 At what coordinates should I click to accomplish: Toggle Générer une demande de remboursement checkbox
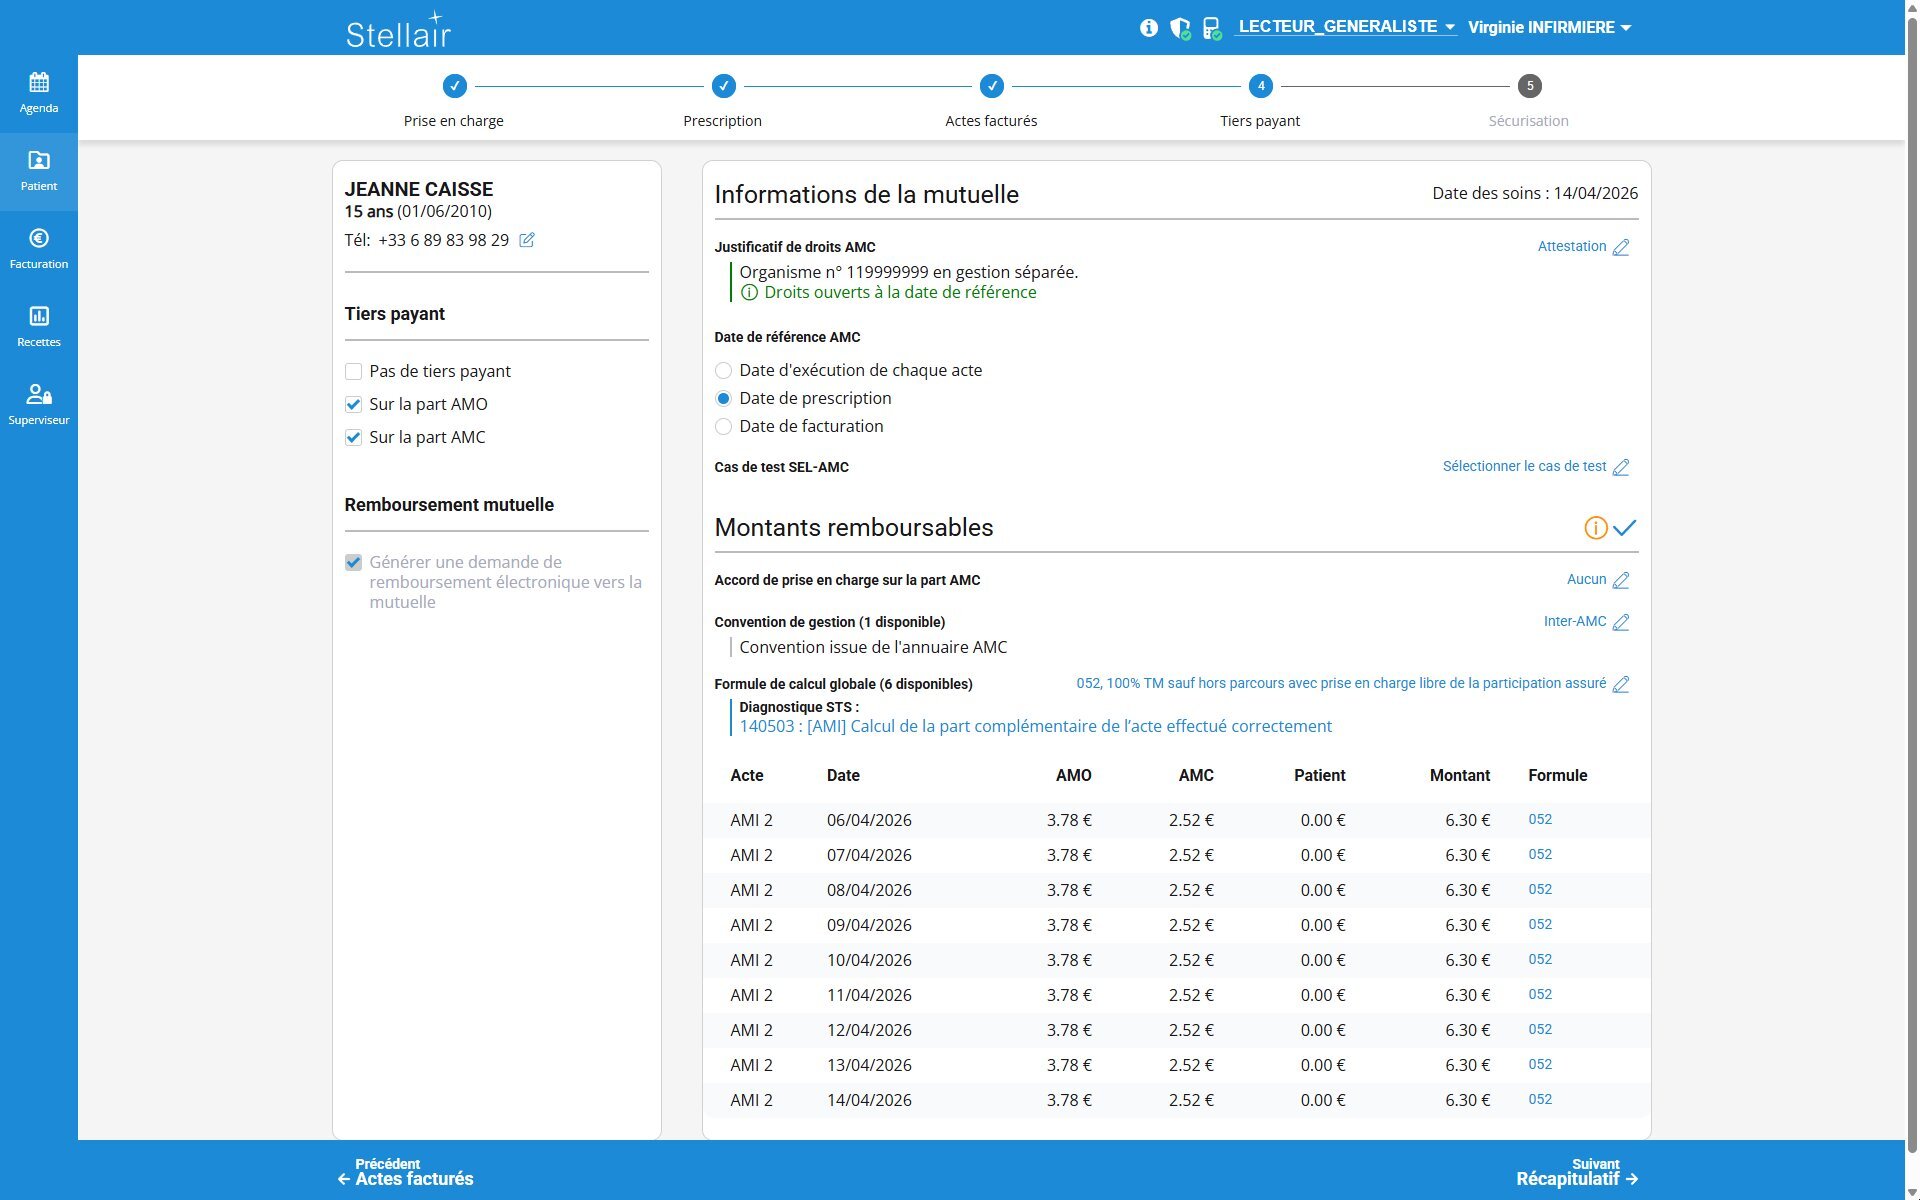click(x=353, y=563)
